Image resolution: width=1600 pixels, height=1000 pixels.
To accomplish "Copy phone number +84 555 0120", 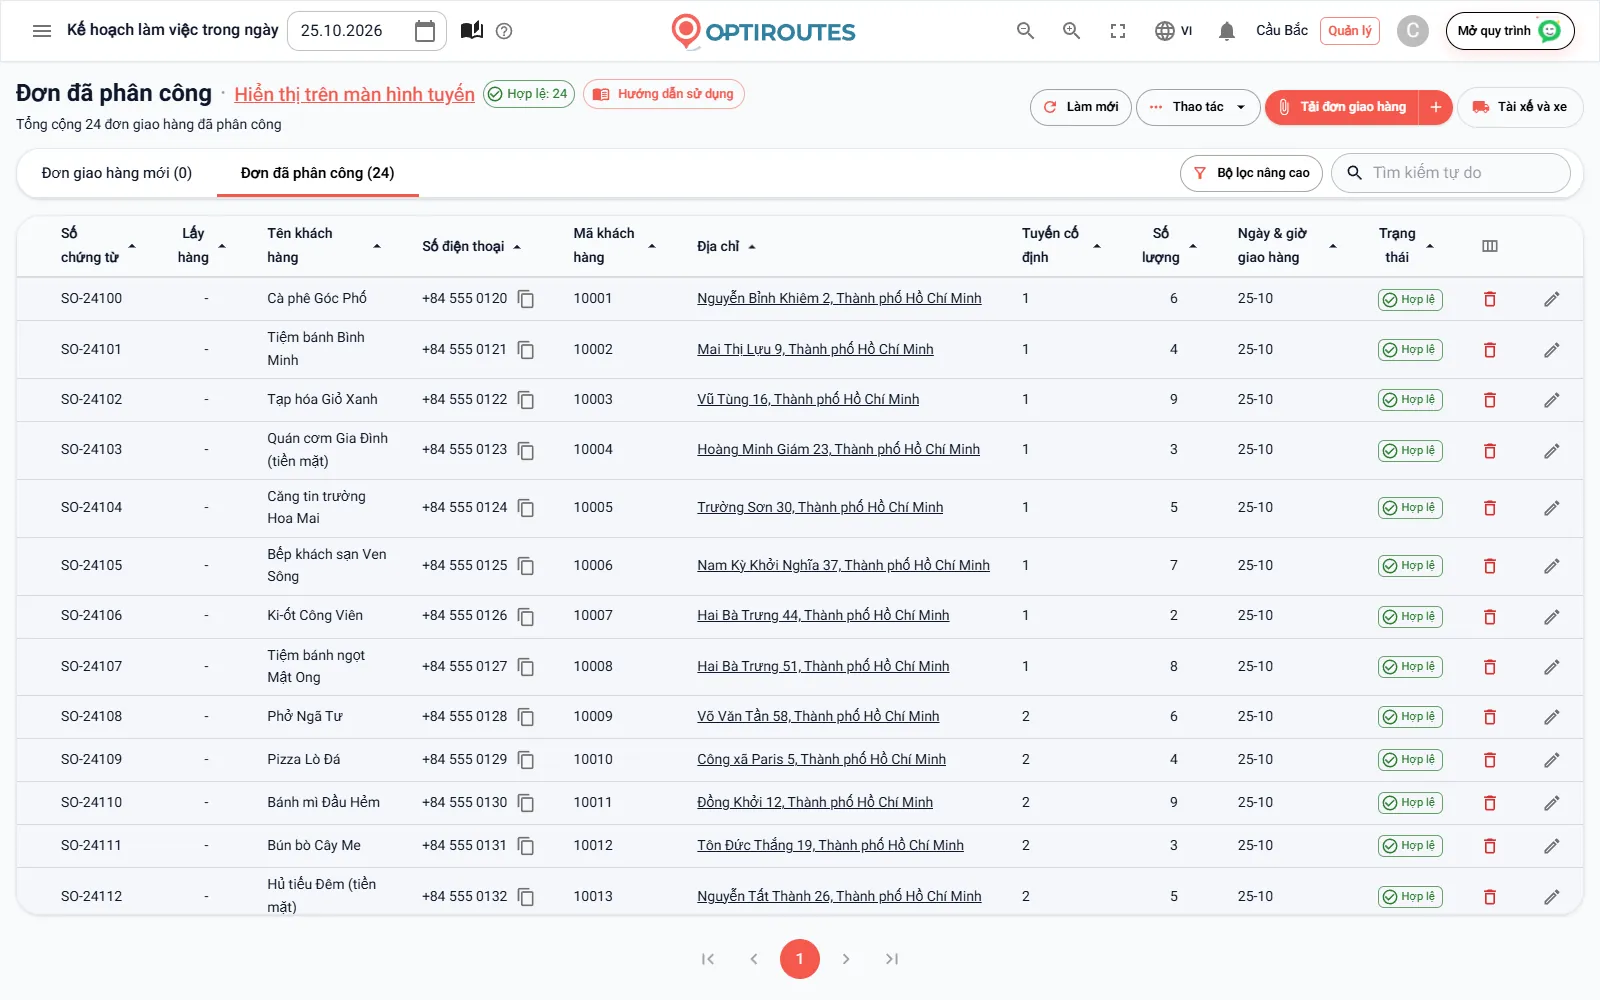I will (526, 299).
